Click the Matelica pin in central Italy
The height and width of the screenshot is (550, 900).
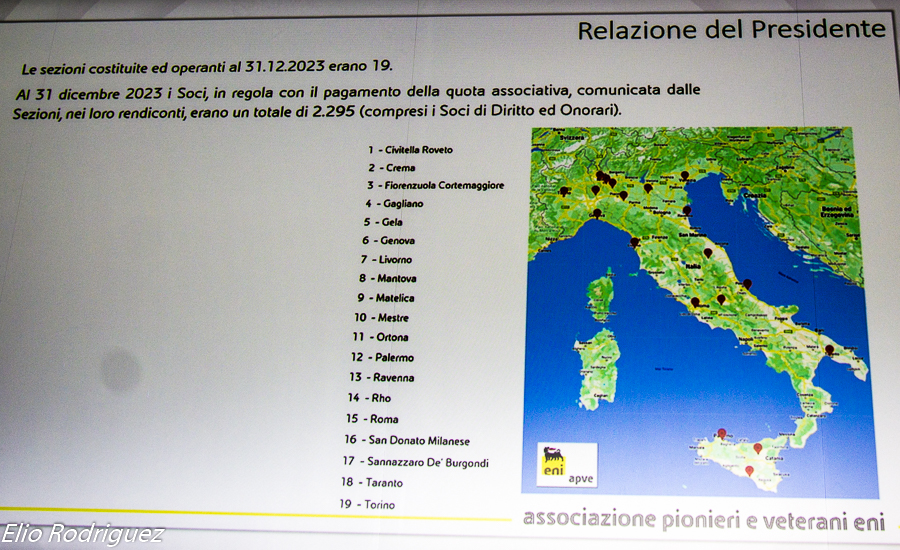click(x=708, y=253)
